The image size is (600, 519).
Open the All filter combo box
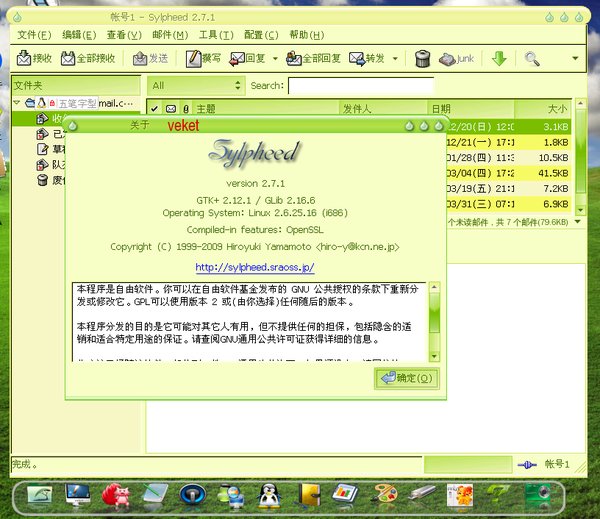(196, 85)
